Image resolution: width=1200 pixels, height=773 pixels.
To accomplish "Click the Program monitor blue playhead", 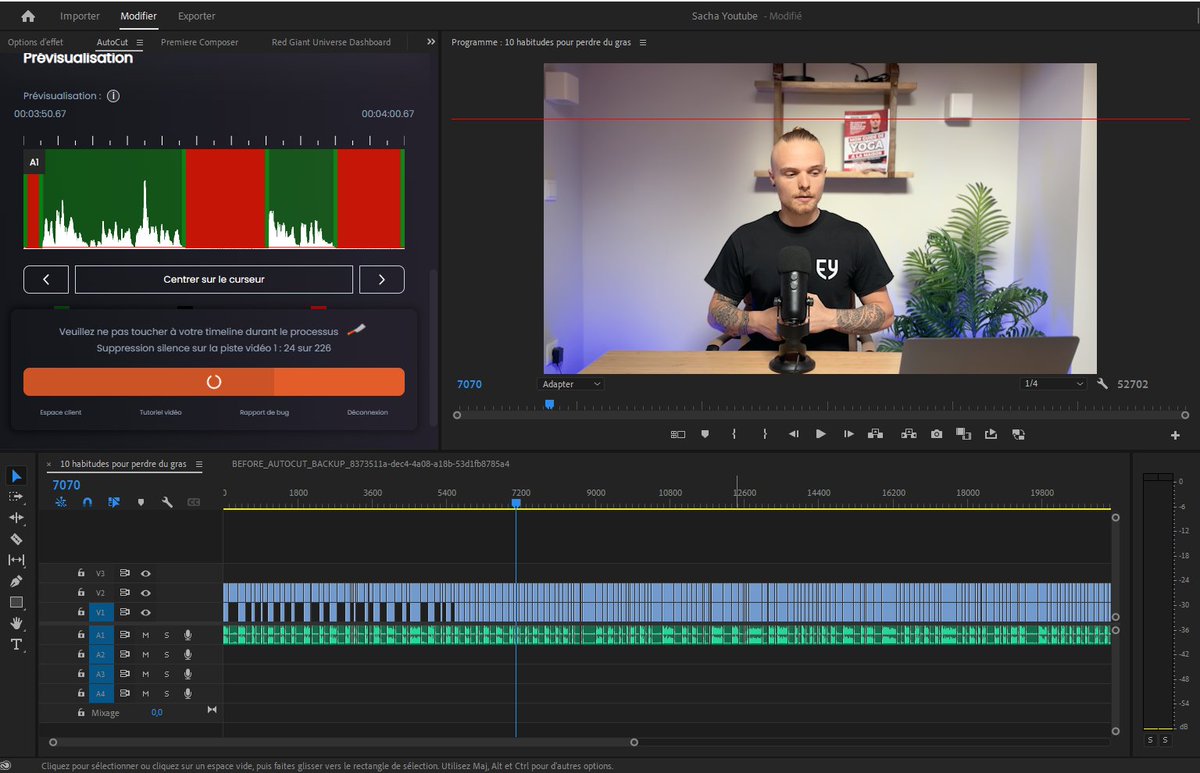I will pyautogui.click(x=549, y=404).
